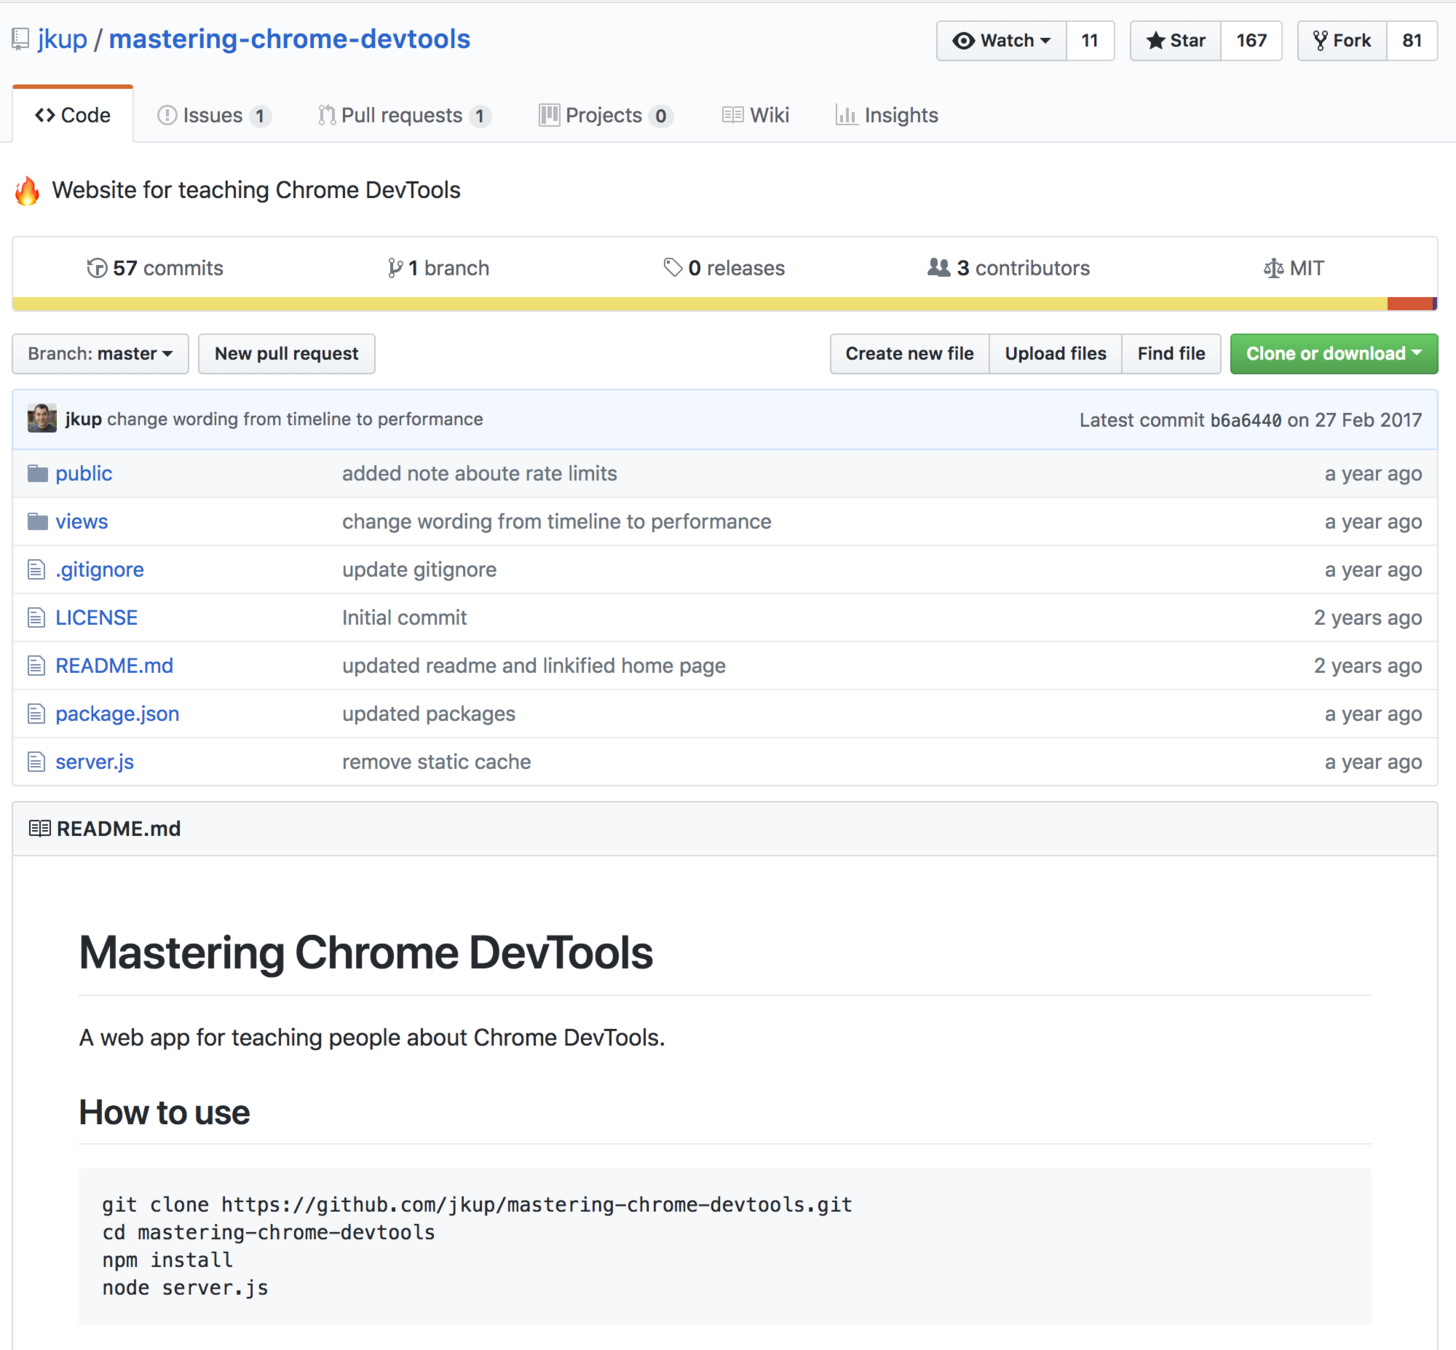
Task: Click the tag icon beside 0 releases
Action: pos(673,267)
